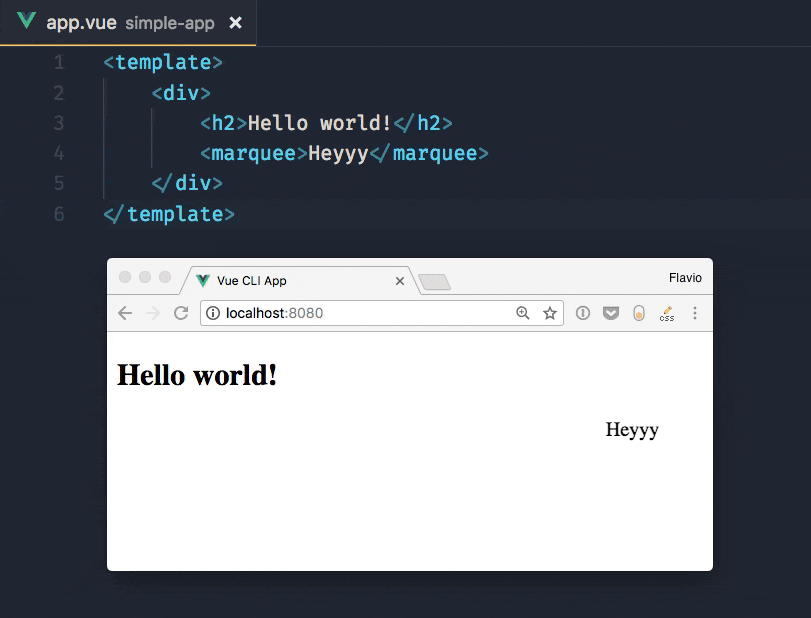Bookmark the page with the star icon
811x618 pixels.
(x=548, y=313)
